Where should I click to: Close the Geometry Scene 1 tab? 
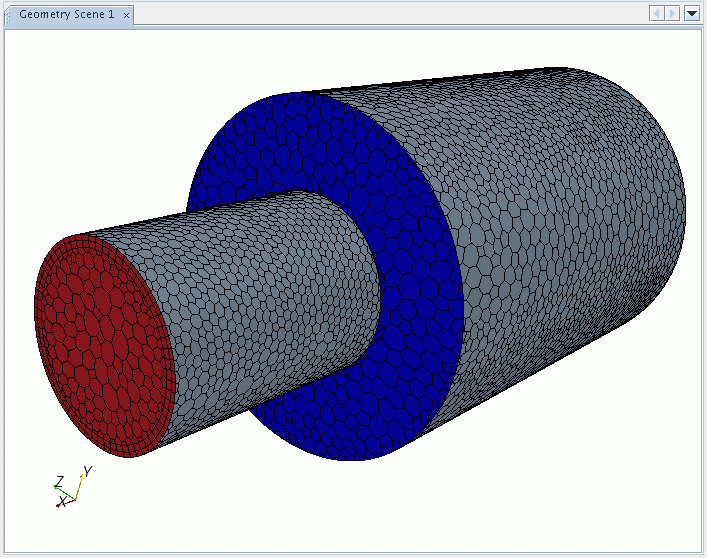(x=126, y=15)
